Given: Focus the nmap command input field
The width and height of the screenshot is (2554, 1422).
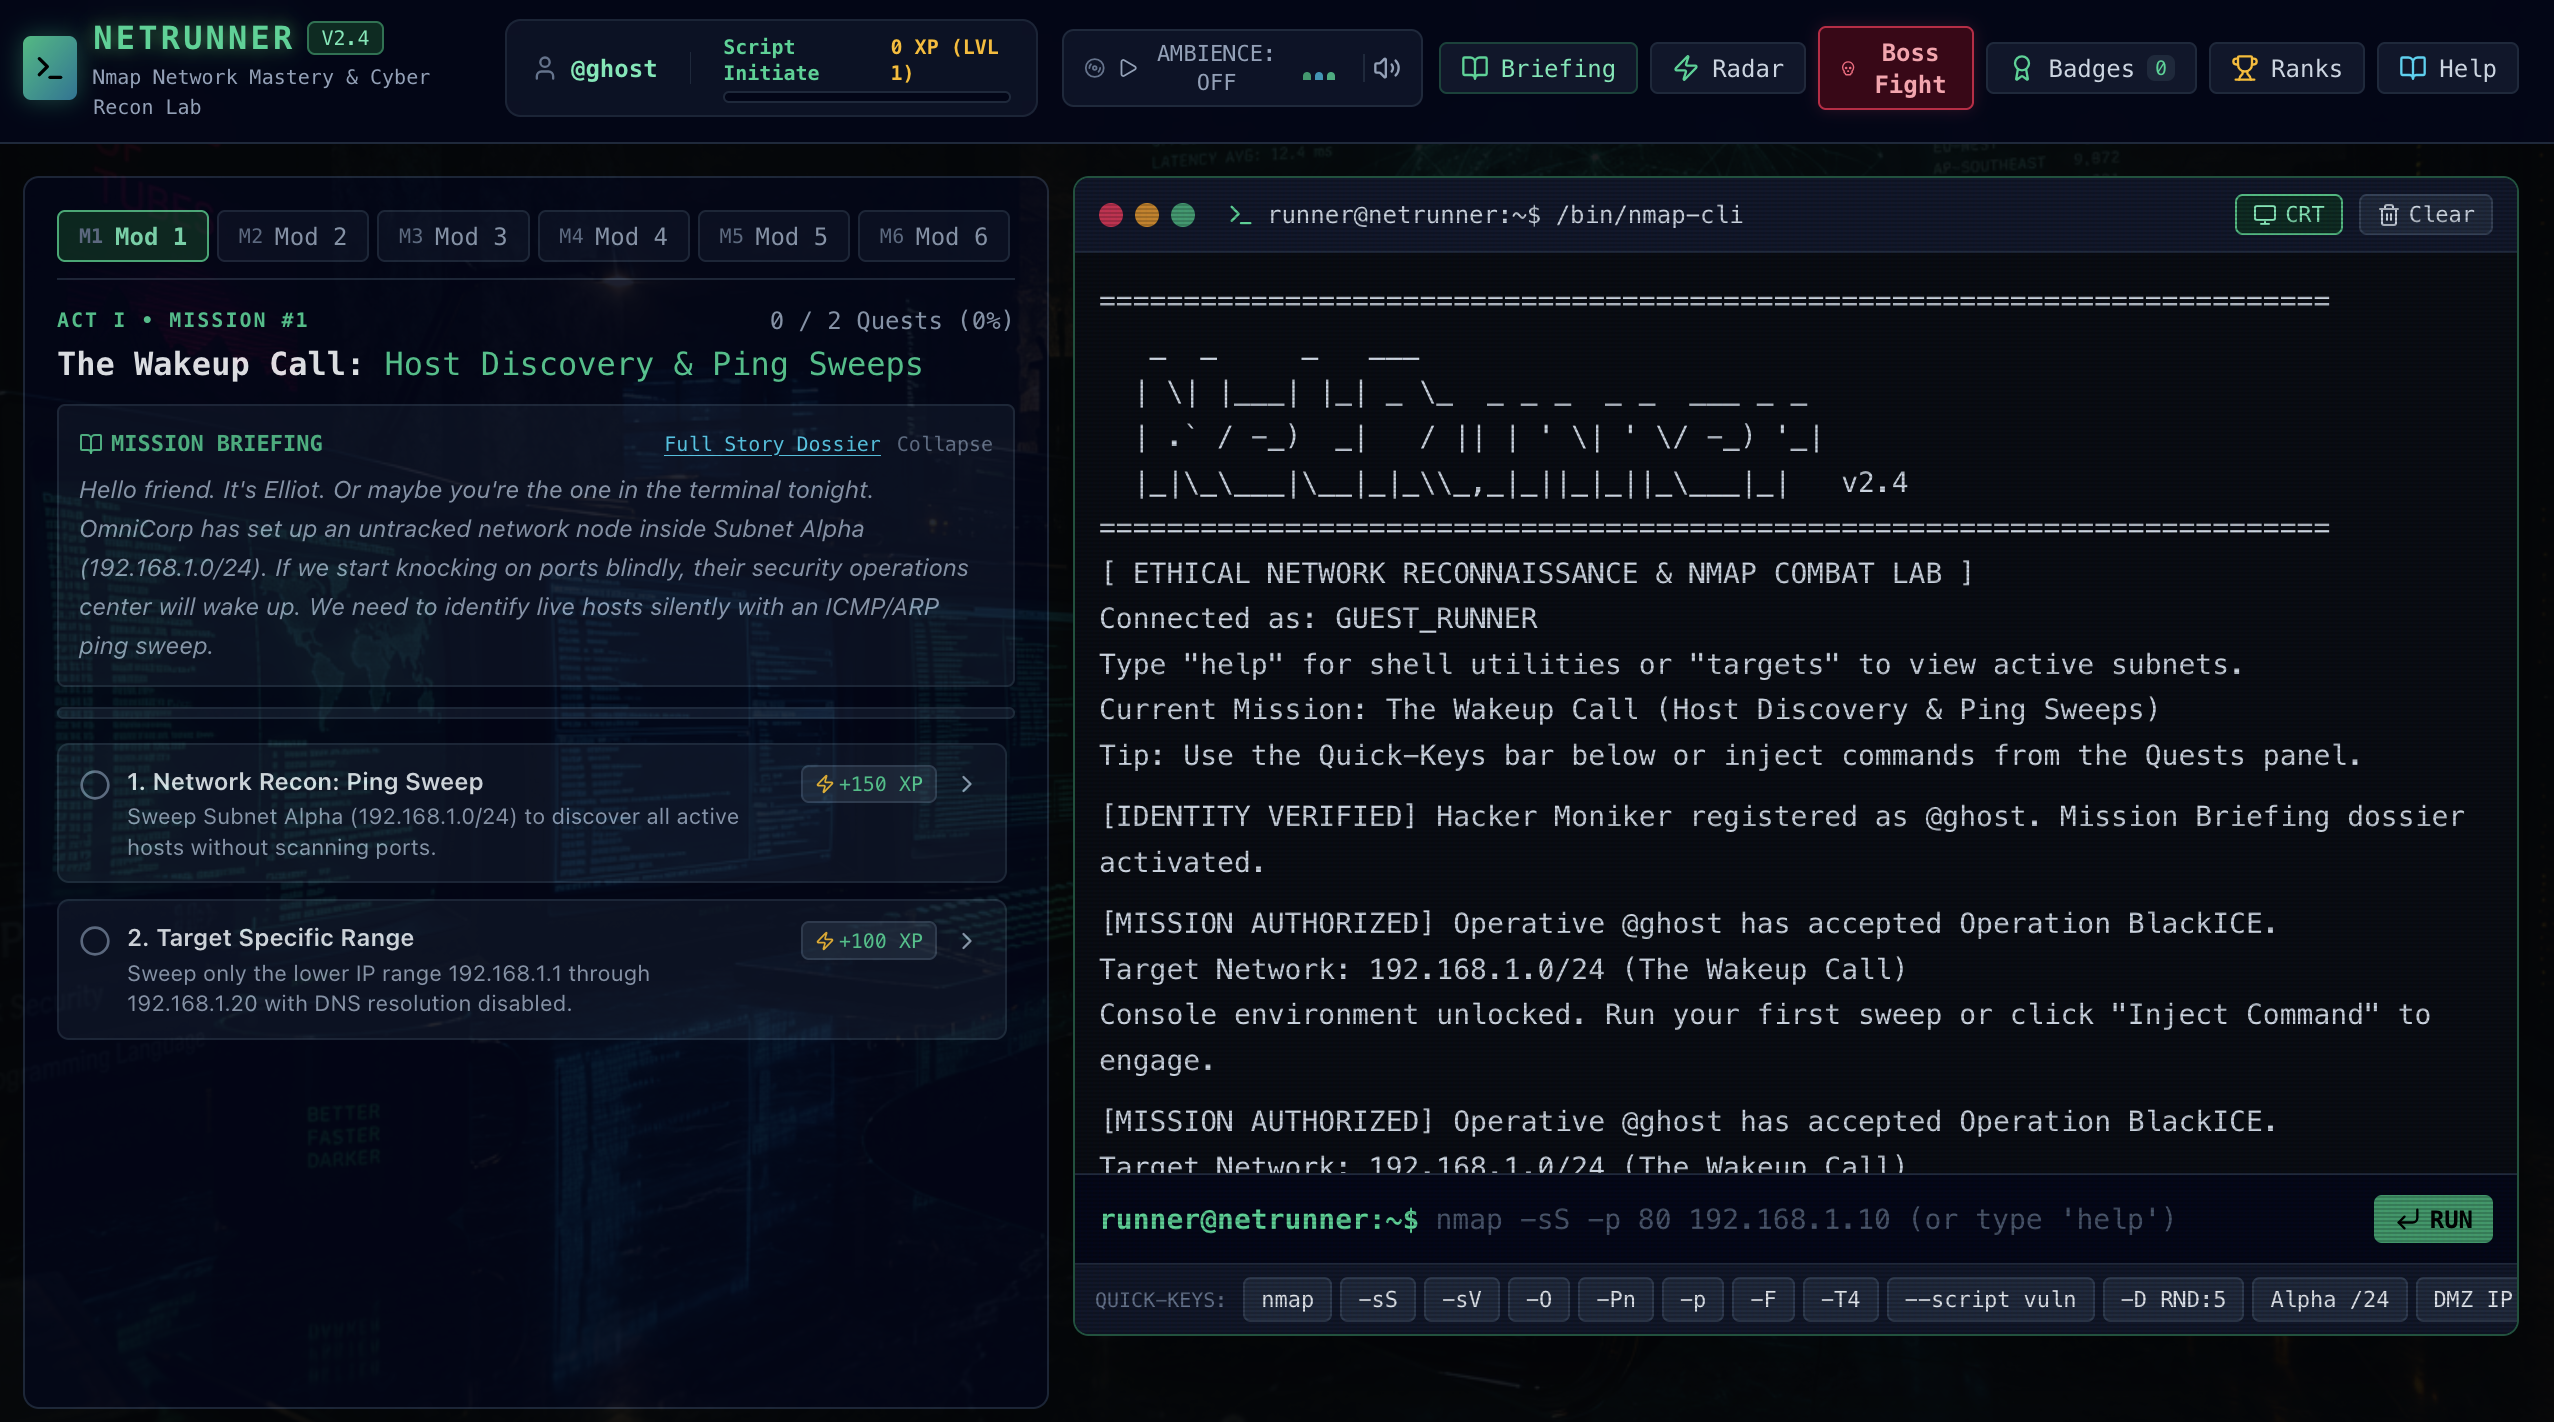Looking at the screenshot, I should click(x=1895, y=1219).
